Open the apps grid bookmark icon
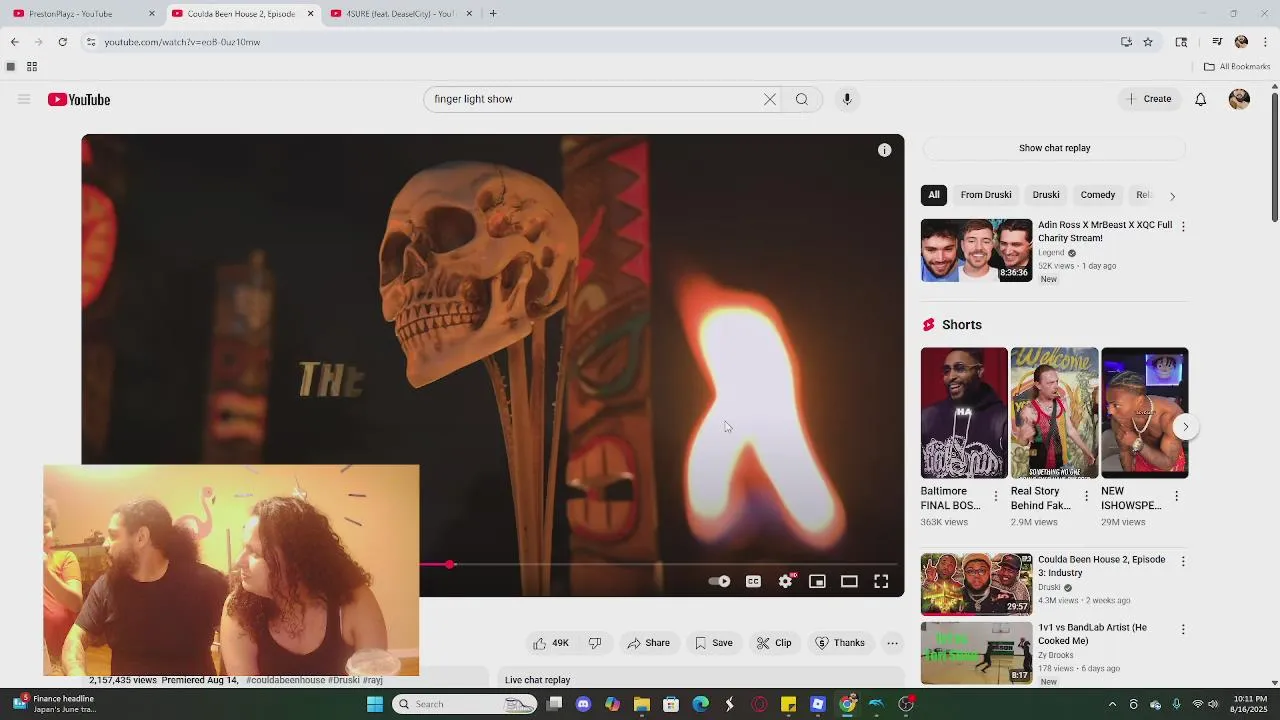Viewport: 1280px width, 720px height. [32, 67]
